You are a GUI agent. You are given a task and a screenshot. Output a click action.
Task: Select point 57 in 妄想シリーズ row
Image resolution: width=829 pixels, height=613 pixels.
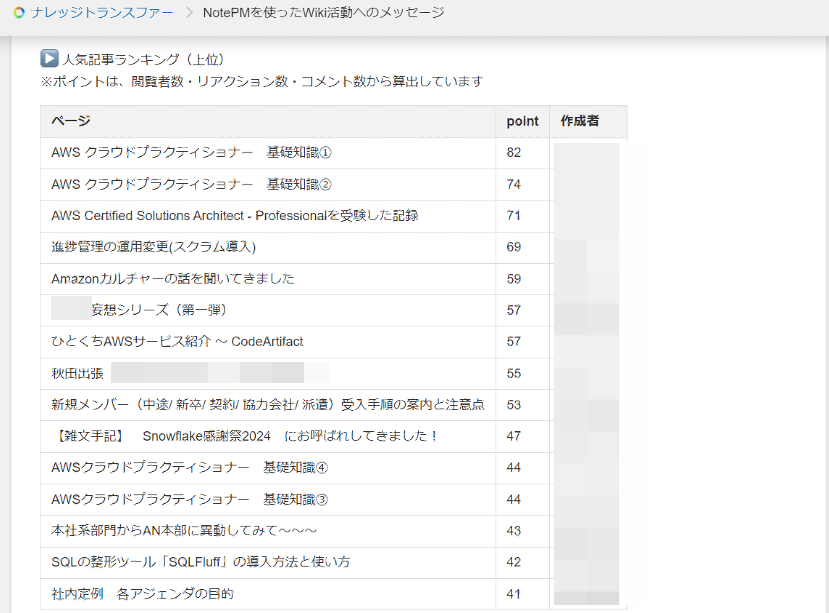tap(514, 310)
